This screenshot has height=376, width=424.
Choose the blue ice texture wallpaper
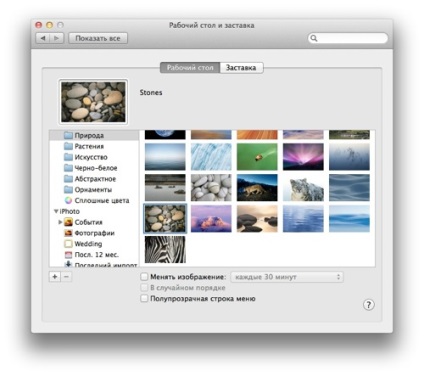pos(211,157)
